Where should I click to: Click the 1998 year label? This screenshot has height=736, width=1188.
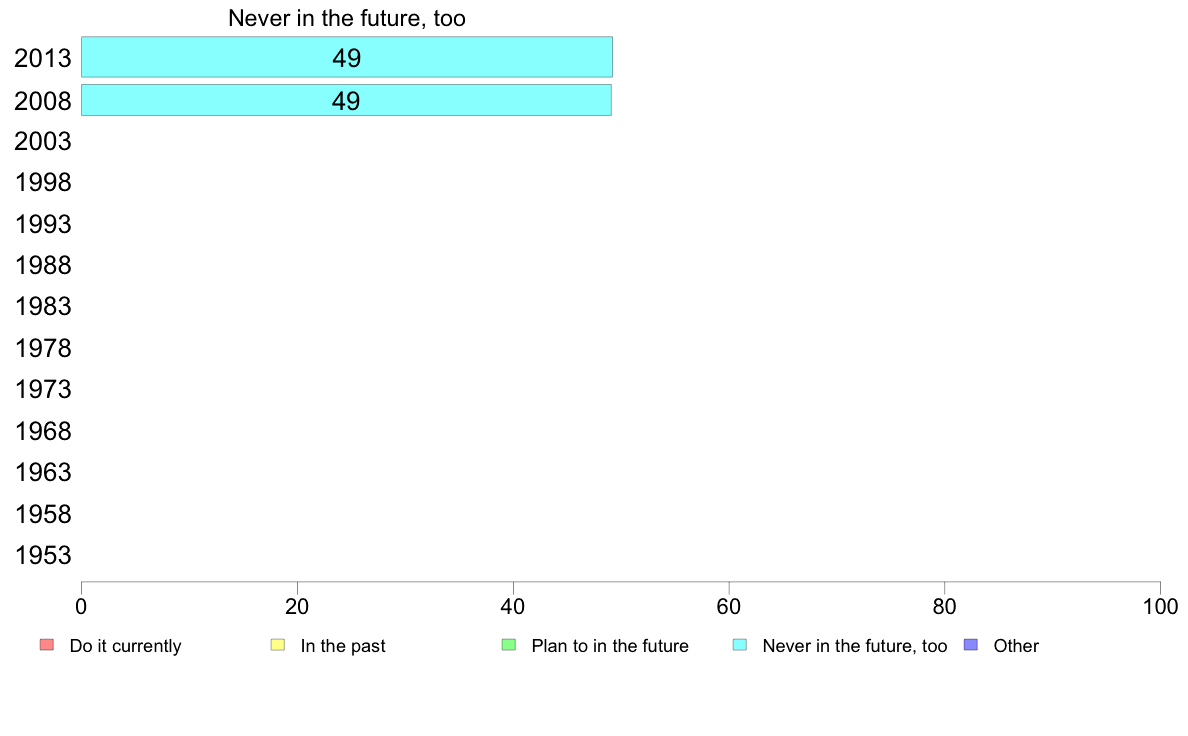point(42,183)
